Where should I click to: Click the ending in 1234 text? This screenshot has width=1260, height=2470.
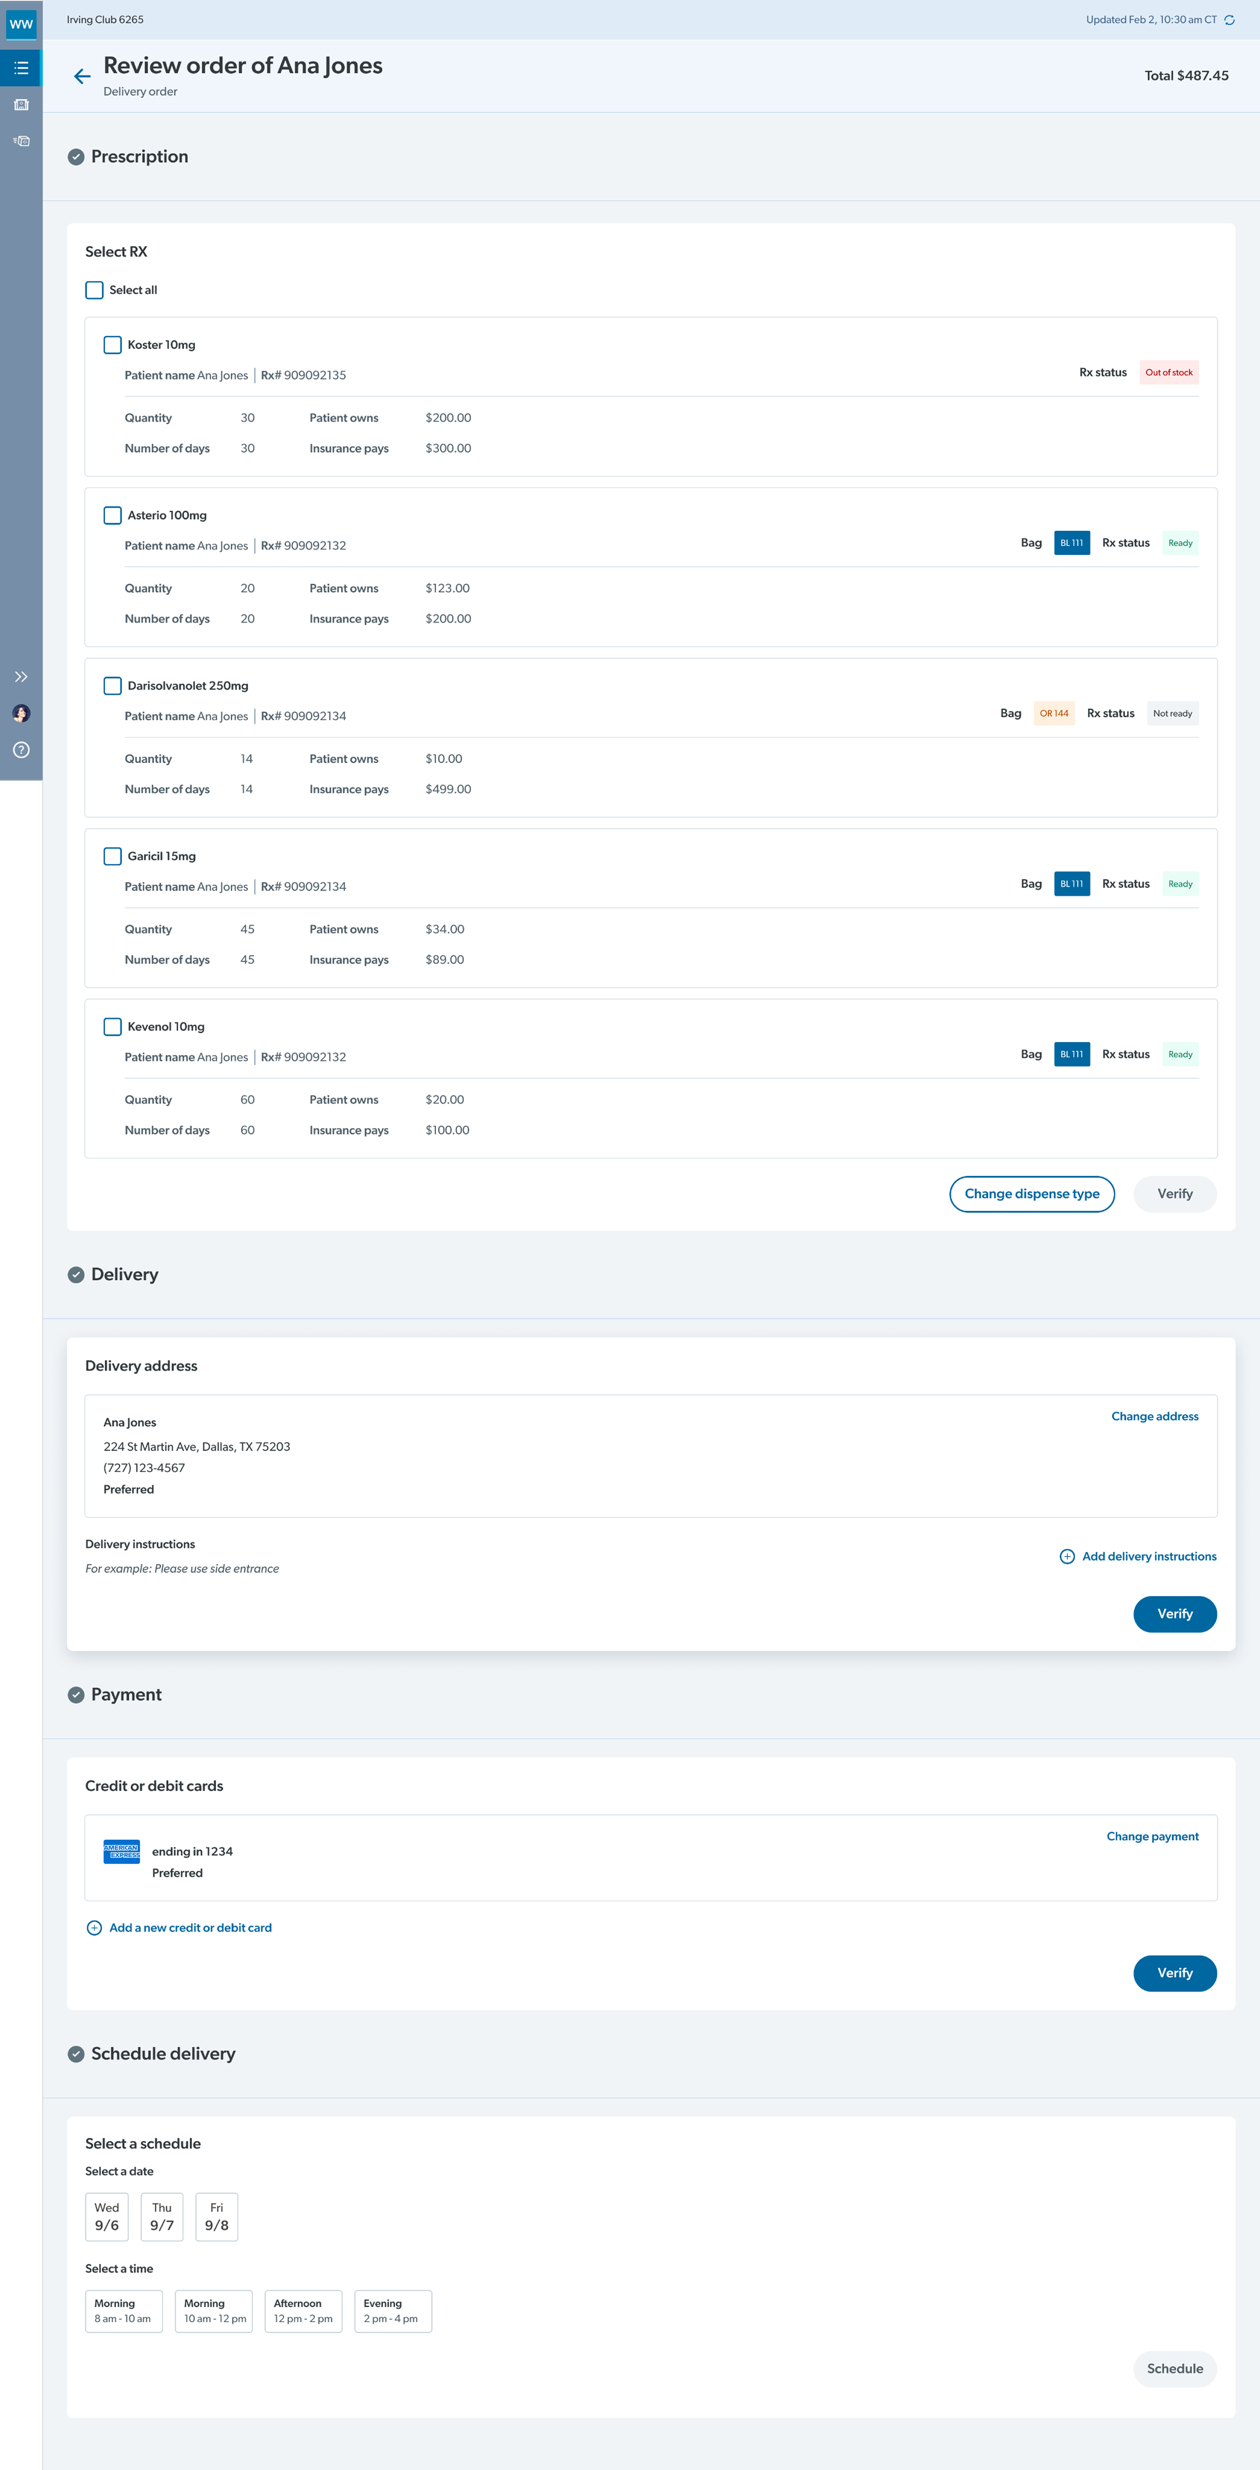(x=192, y=1852)
